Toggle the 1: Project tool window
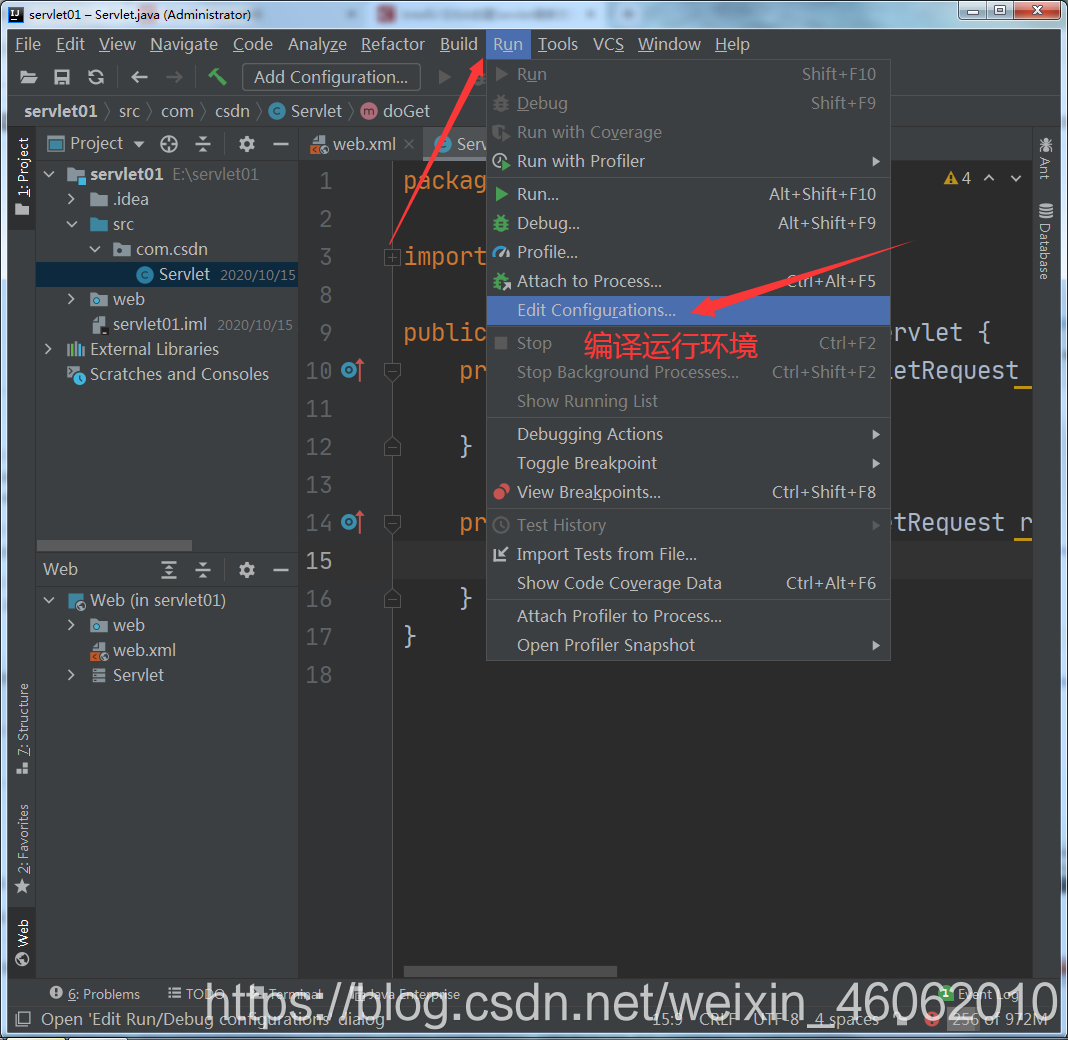1068x1040 pixels. [x=23, y=176]
